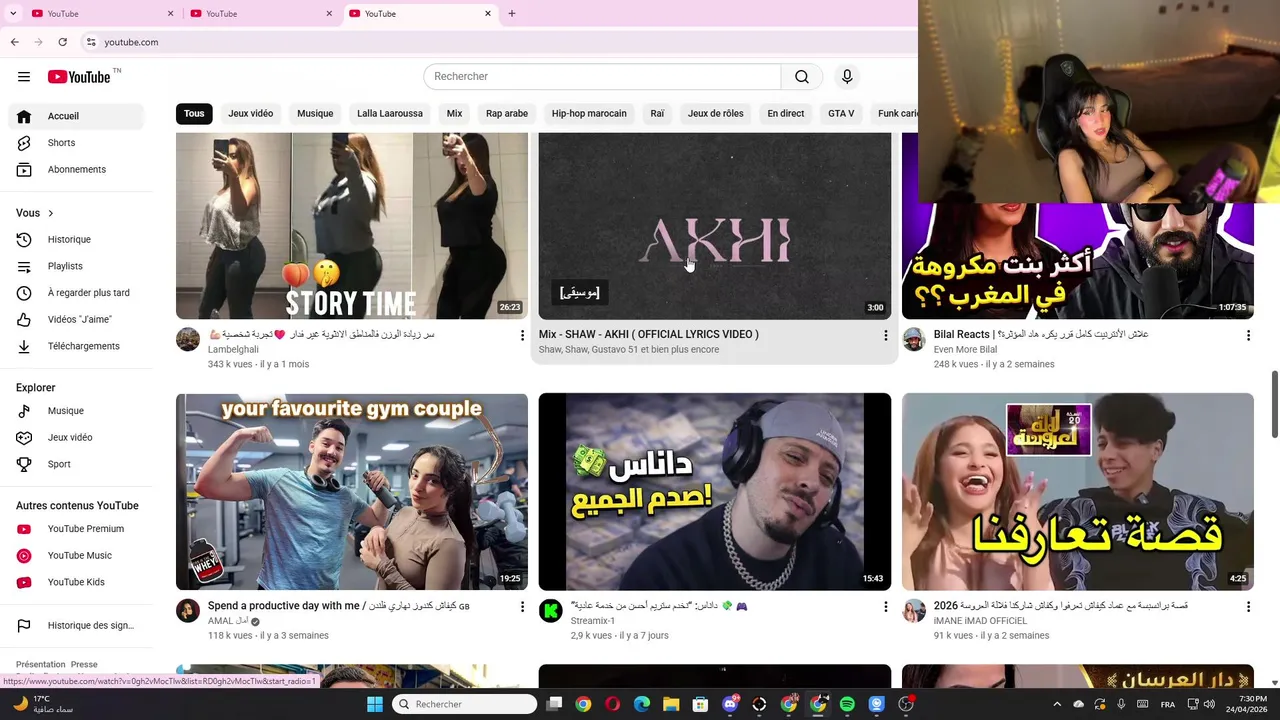Start voice search with microphone icon
The image size is (1280, 720).
(x=847, y=77)
